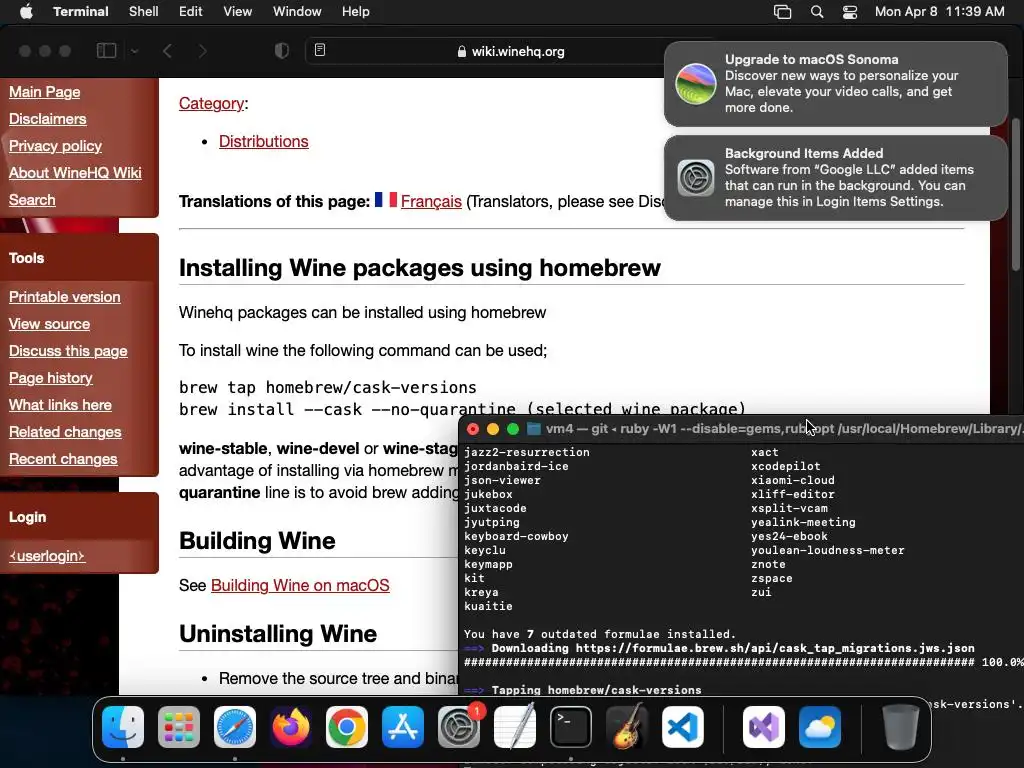The width and height of the screenshot is (1024, 768).
Task: Open the Trash in the Dock
Action: pos(901,727)
